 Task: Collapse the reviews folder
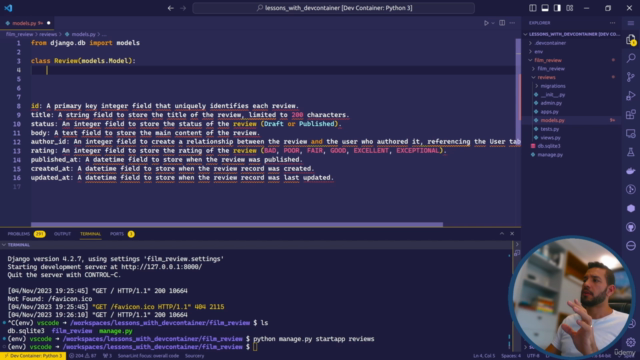coord(546,77)
